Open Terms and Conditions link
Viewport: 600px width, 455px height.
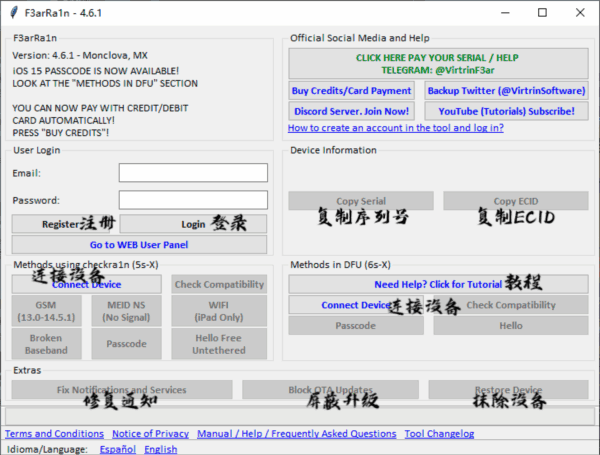[x=54, y=434]
